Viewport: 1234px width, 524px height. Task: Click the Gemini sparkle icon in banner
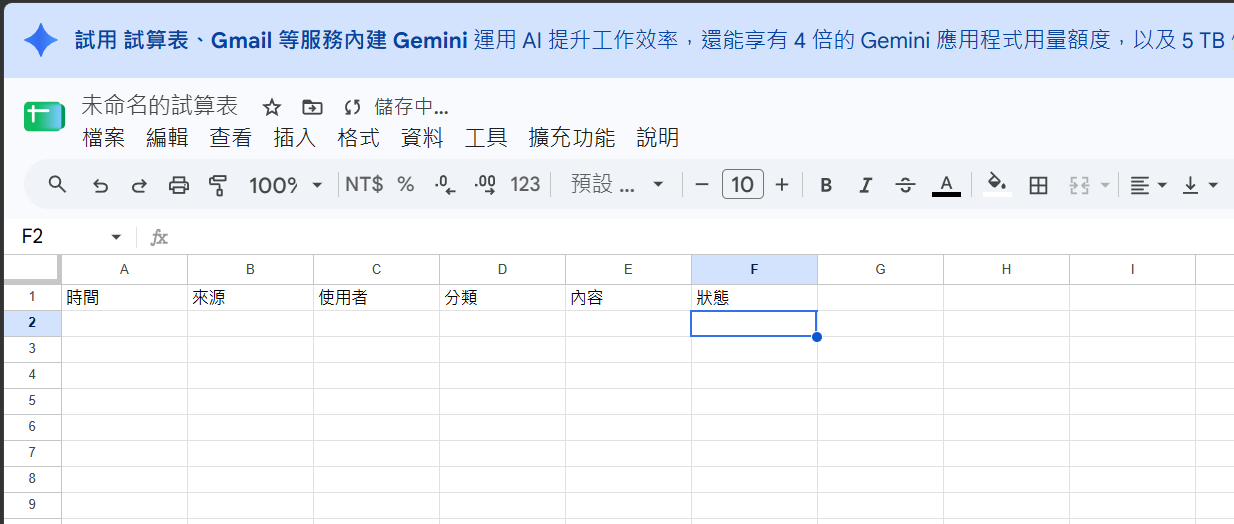click(41, 40)
